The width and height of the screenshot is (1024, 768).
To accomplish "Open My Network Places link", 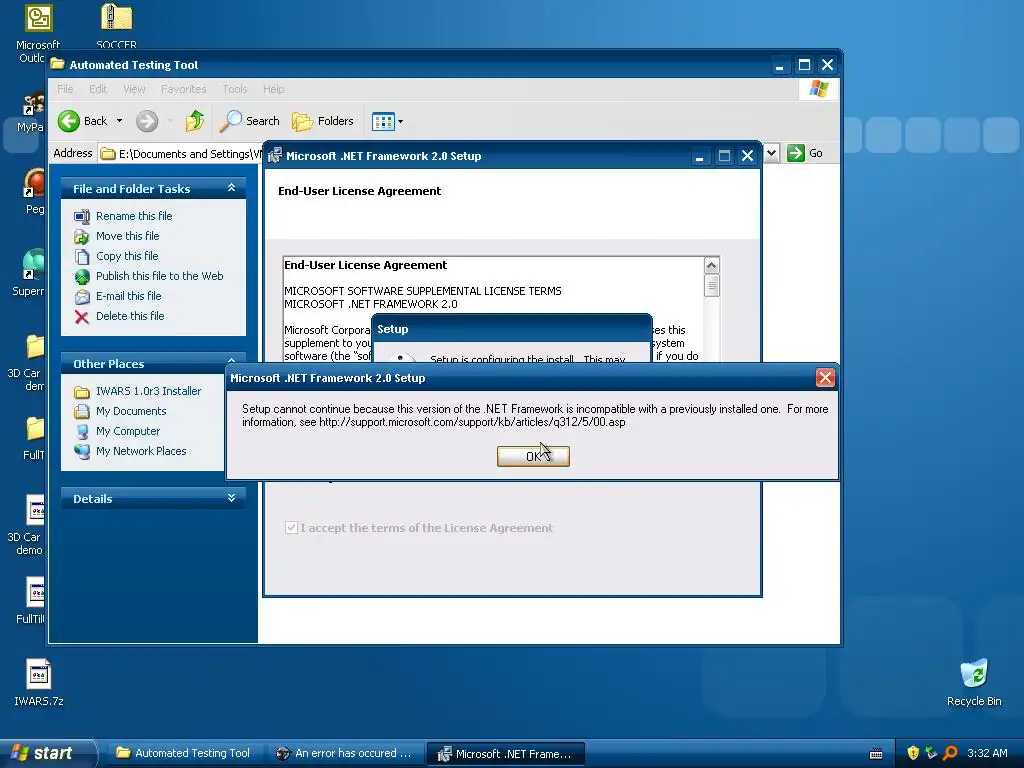I will [x=141, y=451].
